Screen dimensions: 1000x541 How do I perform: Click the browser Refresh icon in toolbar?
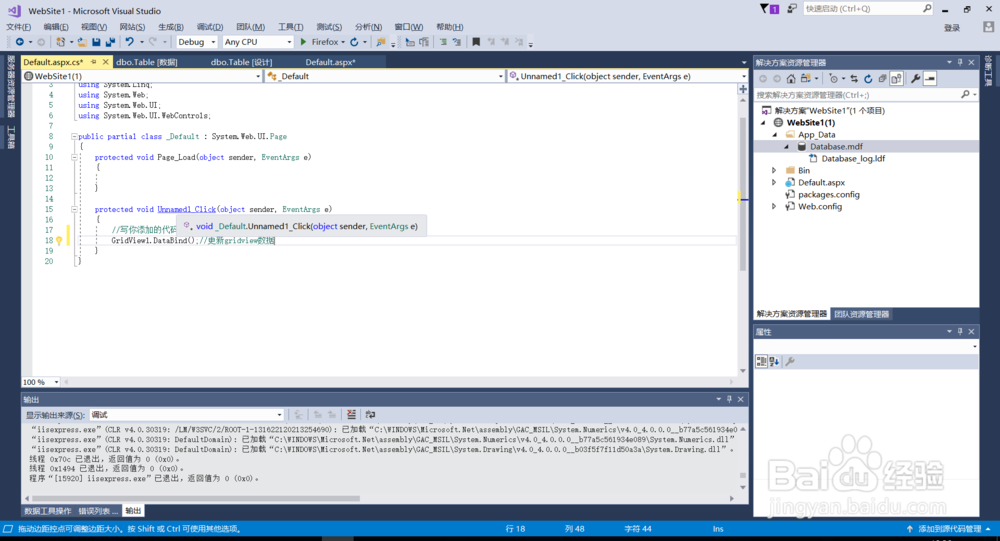[x=354, y=42]
